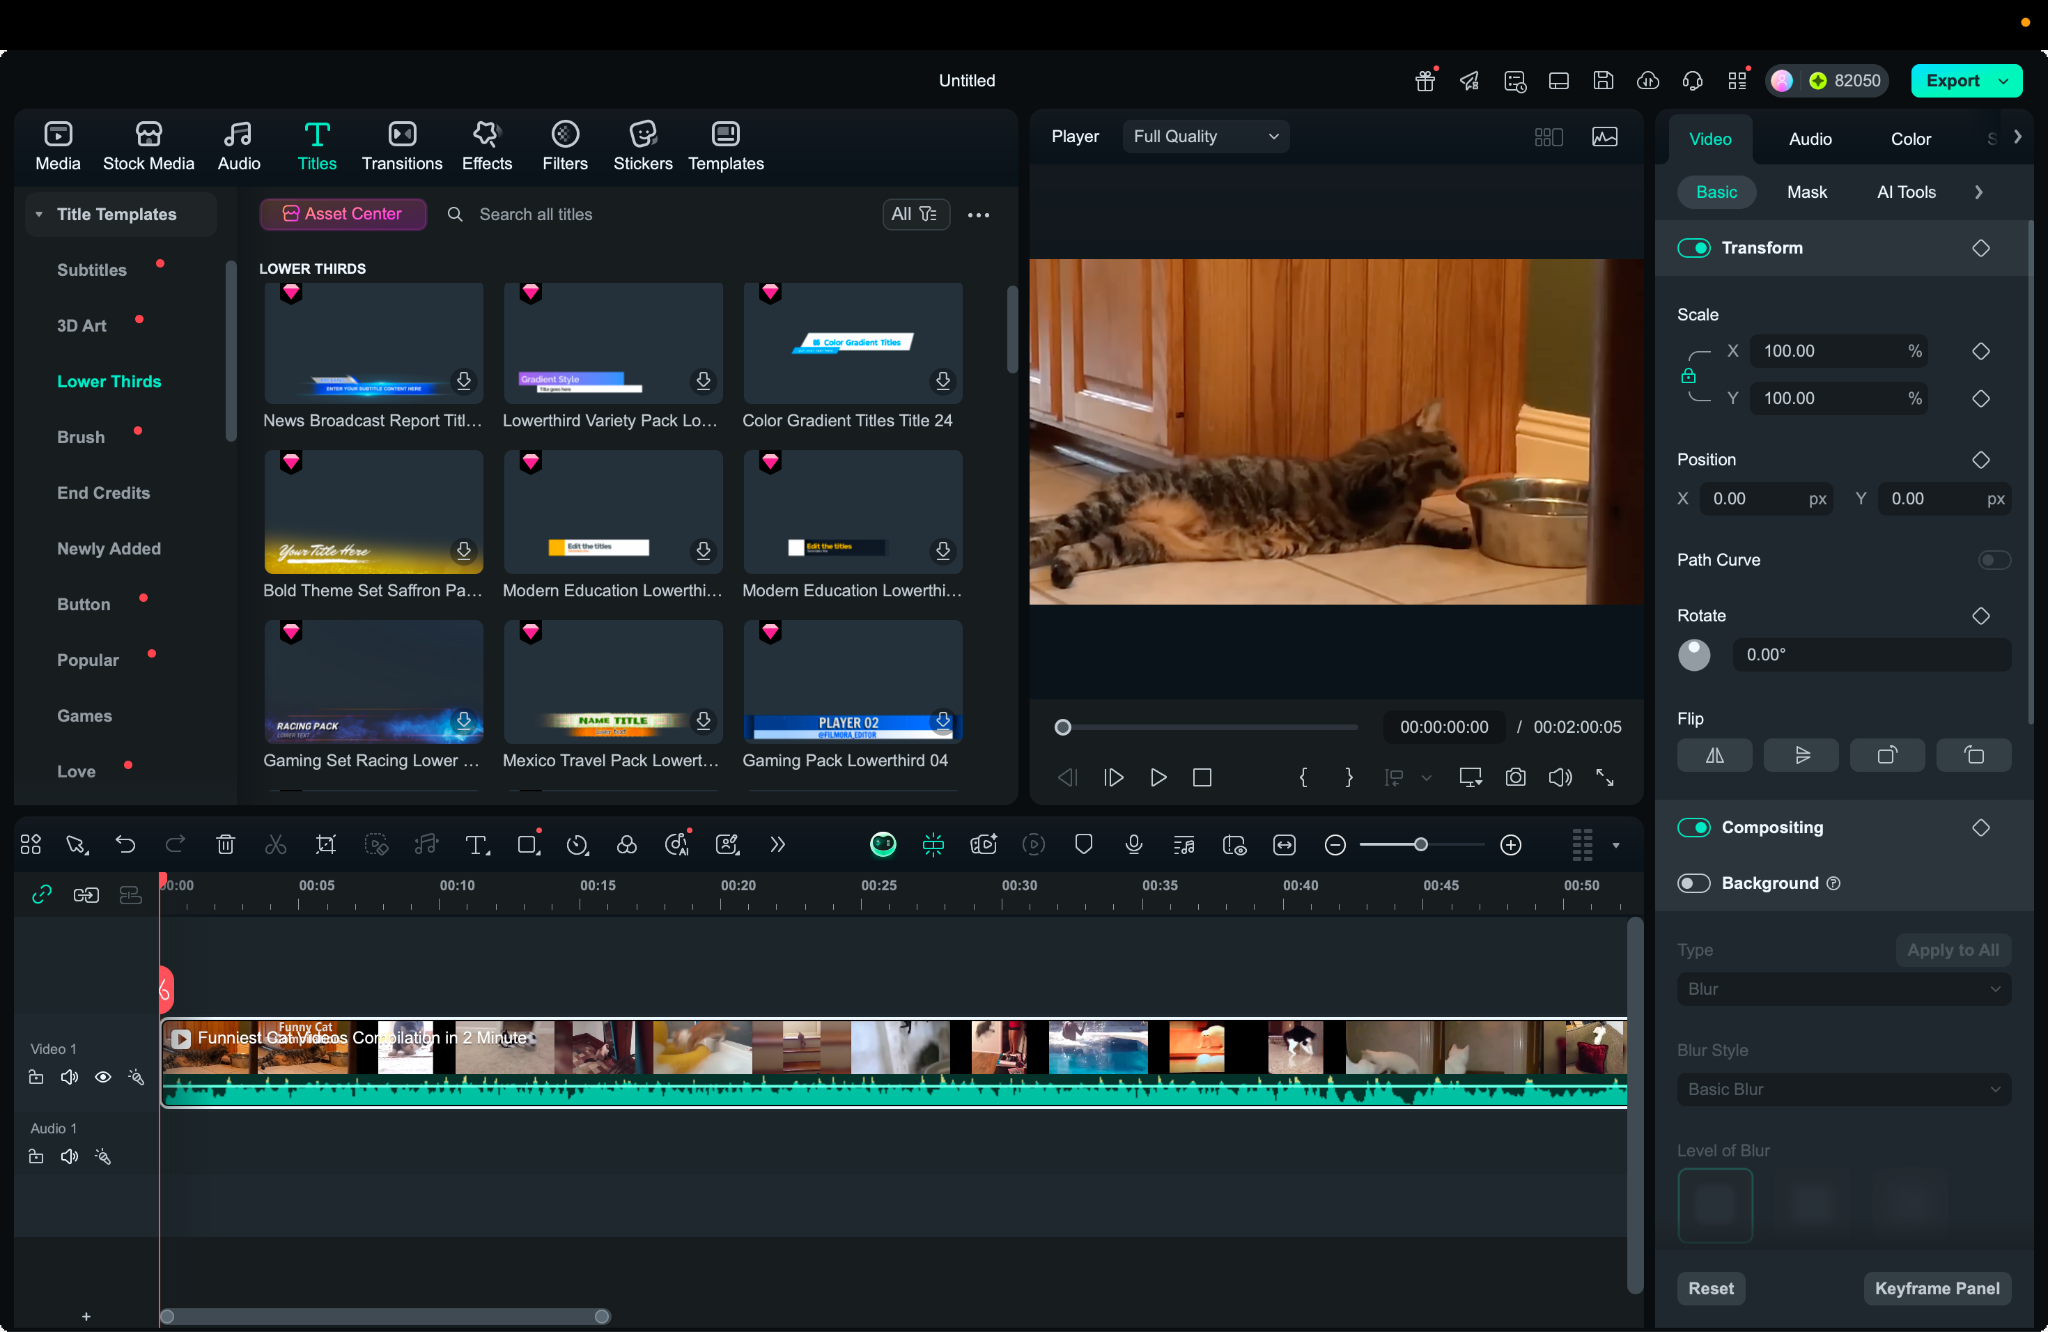The width and height of the screenshot is (2048, 1332).
Task: Click the timeline zoom slider handle
Action: coord(1420,845)
